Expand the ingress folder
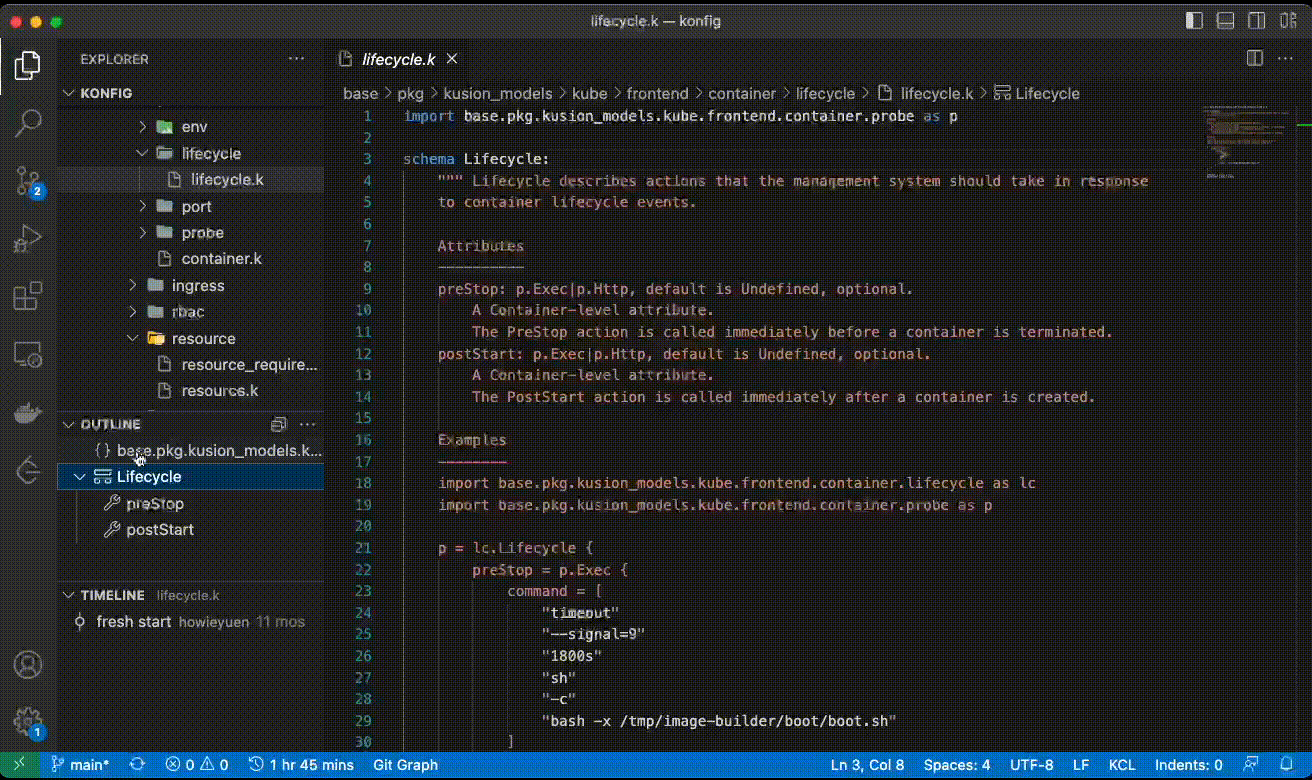Screen dimensions: 1312x780 [133, 285]
